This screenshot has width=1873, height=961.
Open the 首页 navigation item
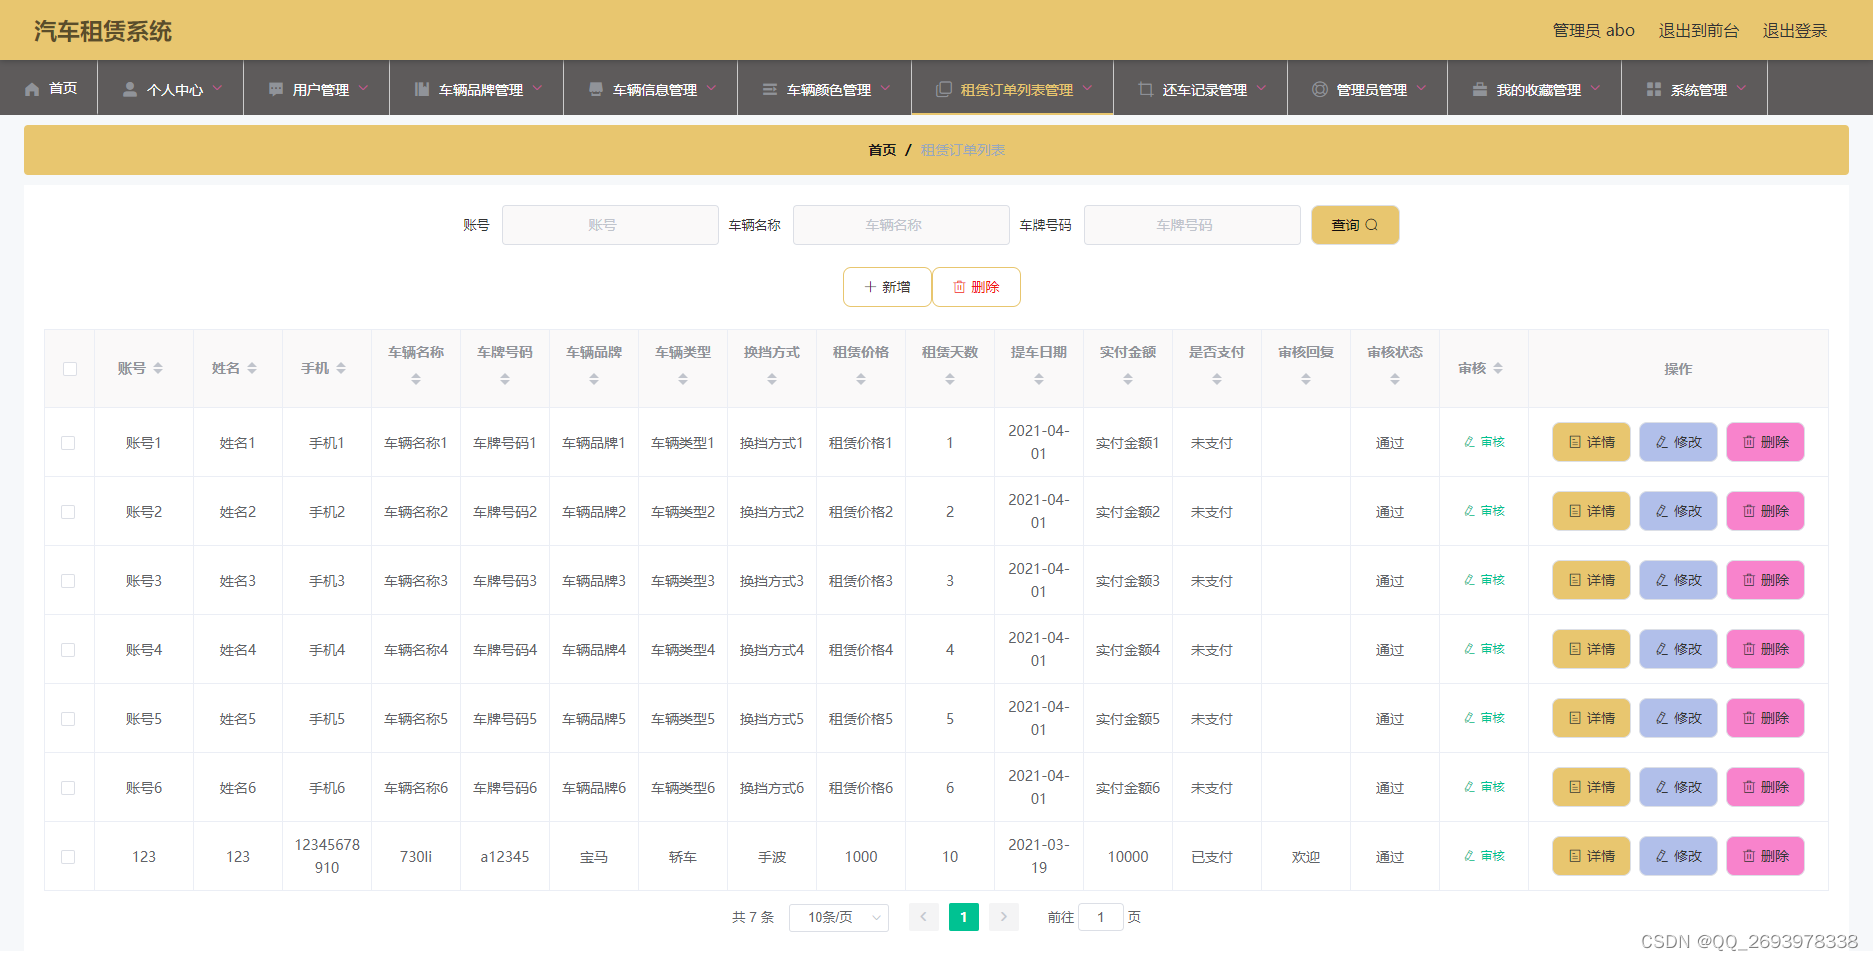(x=50, y=88)
